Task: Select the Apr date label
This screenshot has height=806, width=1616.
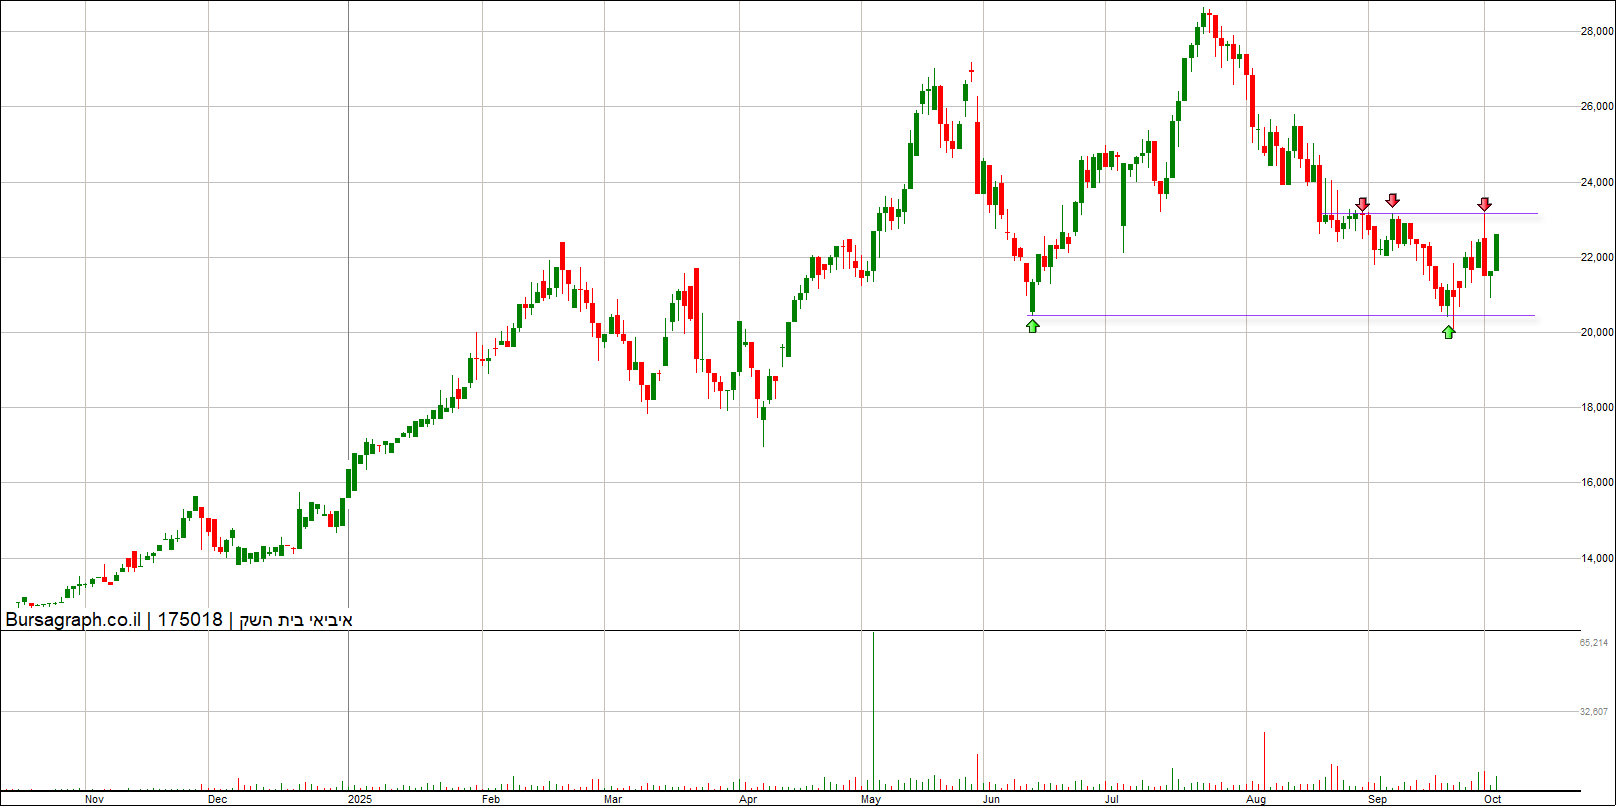Action: [x=747, y=799]
